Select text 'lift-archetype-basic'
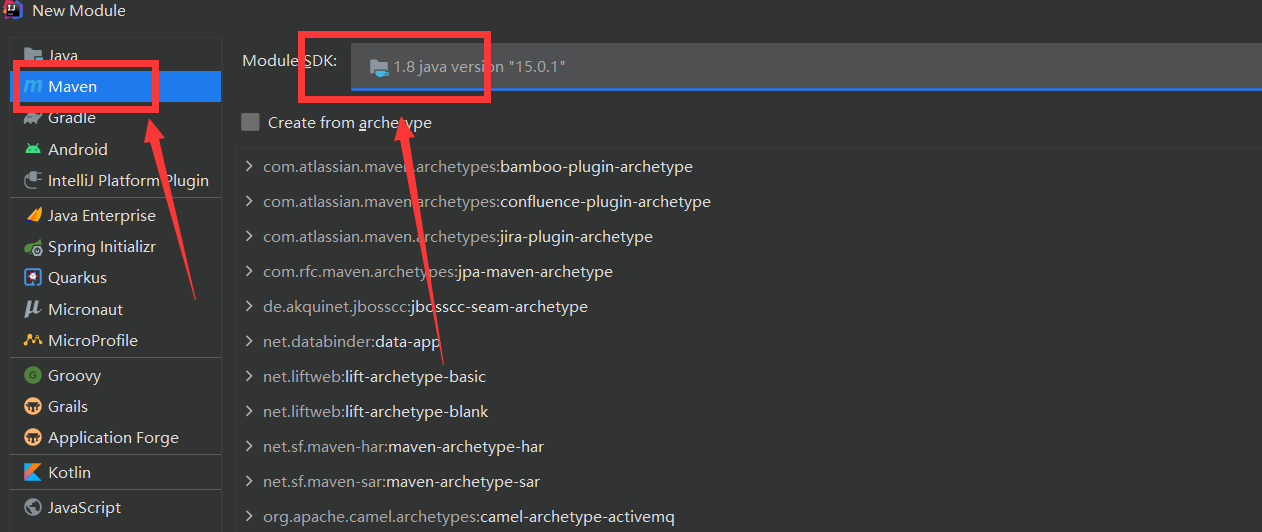The height and width of the screenshot is (532, 1262). (415, 377)
